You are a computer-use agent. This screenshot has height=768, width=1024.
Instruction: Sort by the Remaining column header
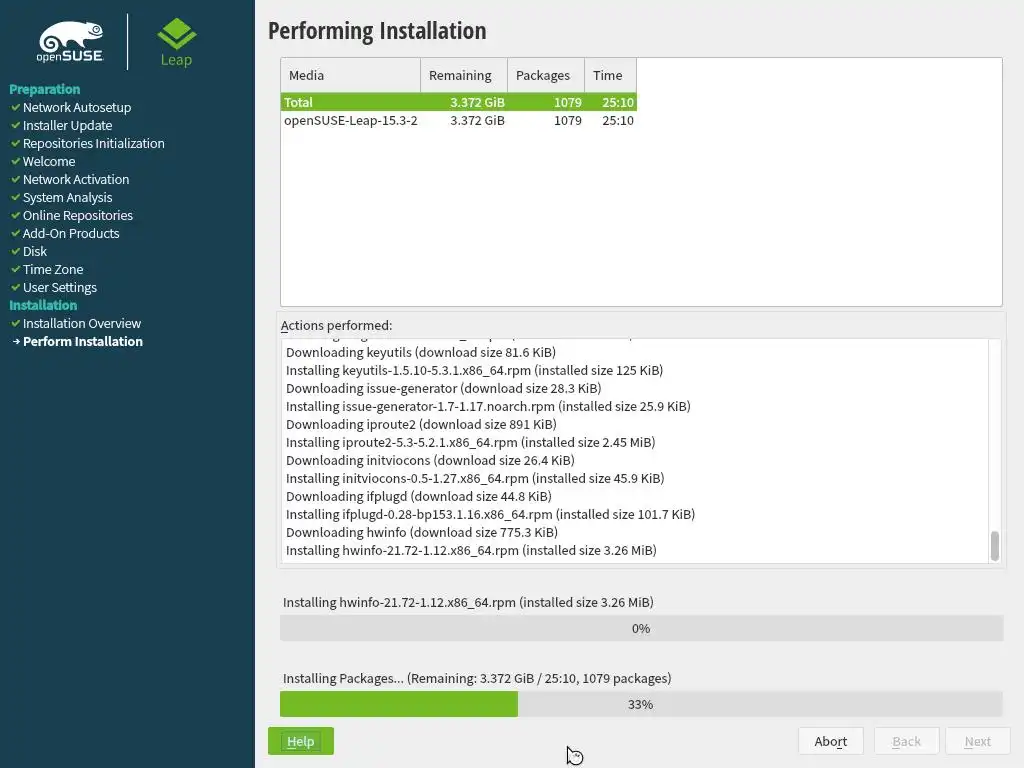[x=464, y=75]
